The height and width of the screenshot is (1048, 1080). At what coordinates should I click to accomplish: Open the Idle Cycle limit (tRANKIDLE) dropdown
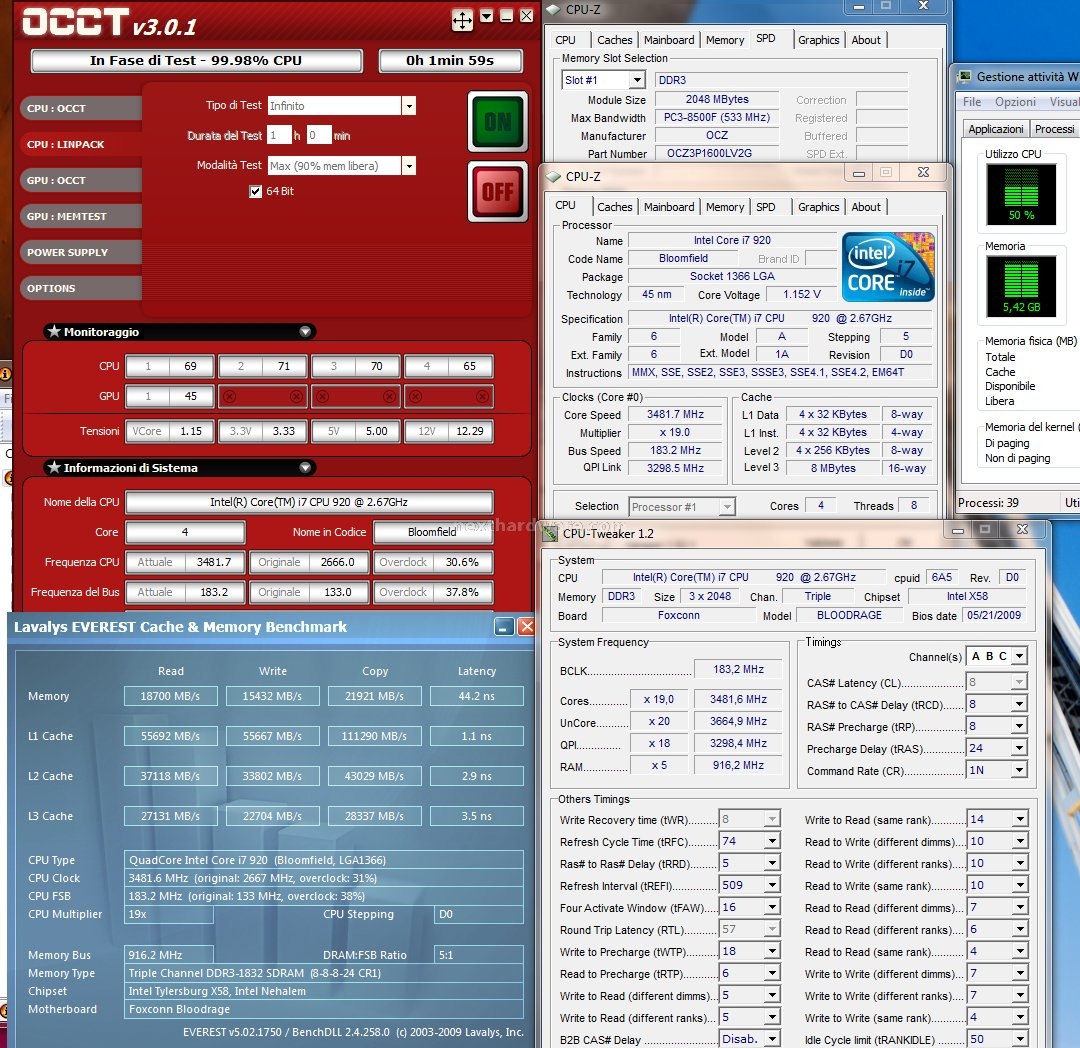tap(1020, 1039)
